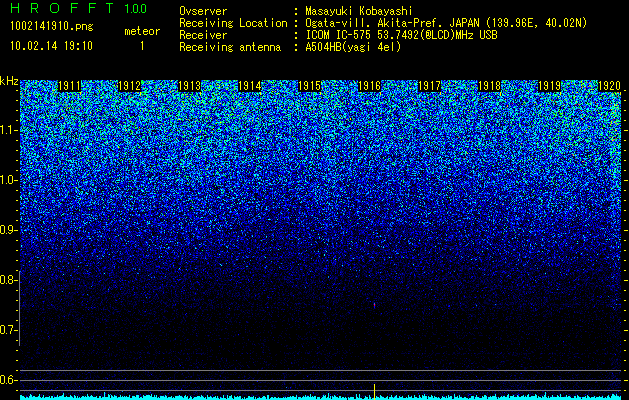Click the 1914 time marker
Viewport: 629px width, 400px height.
coord(250,86)
